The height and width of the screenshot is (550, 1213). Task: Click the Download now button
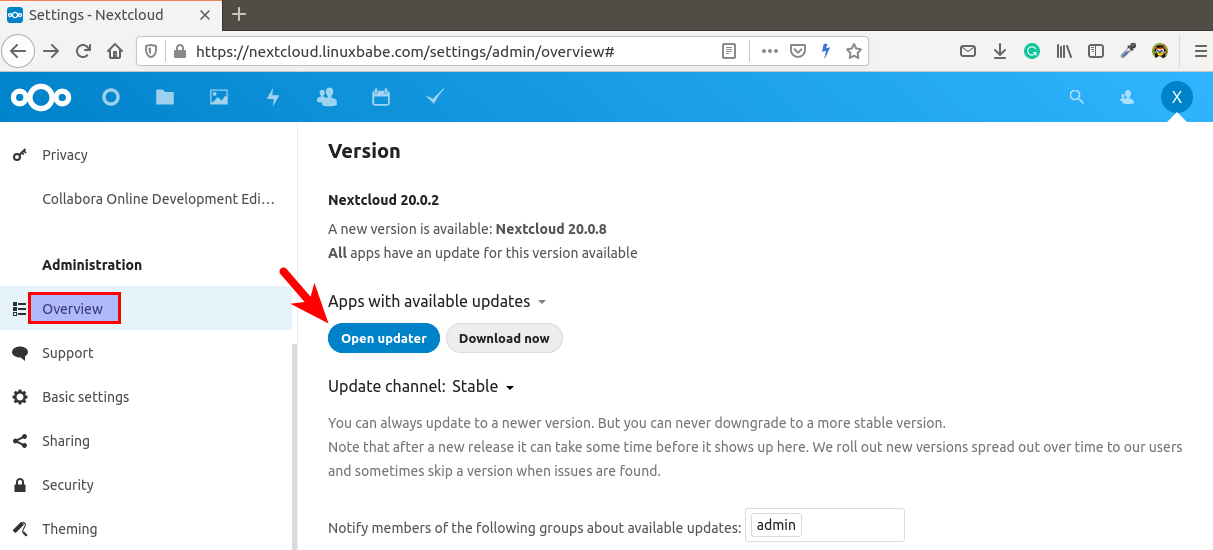504,338
